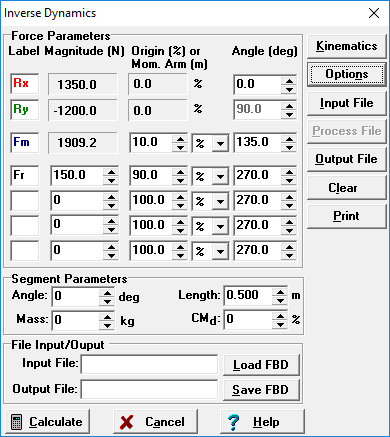Click Rx magnitude value 1350.0
This screenshot has width=390, height=437.
pos(83,85)
